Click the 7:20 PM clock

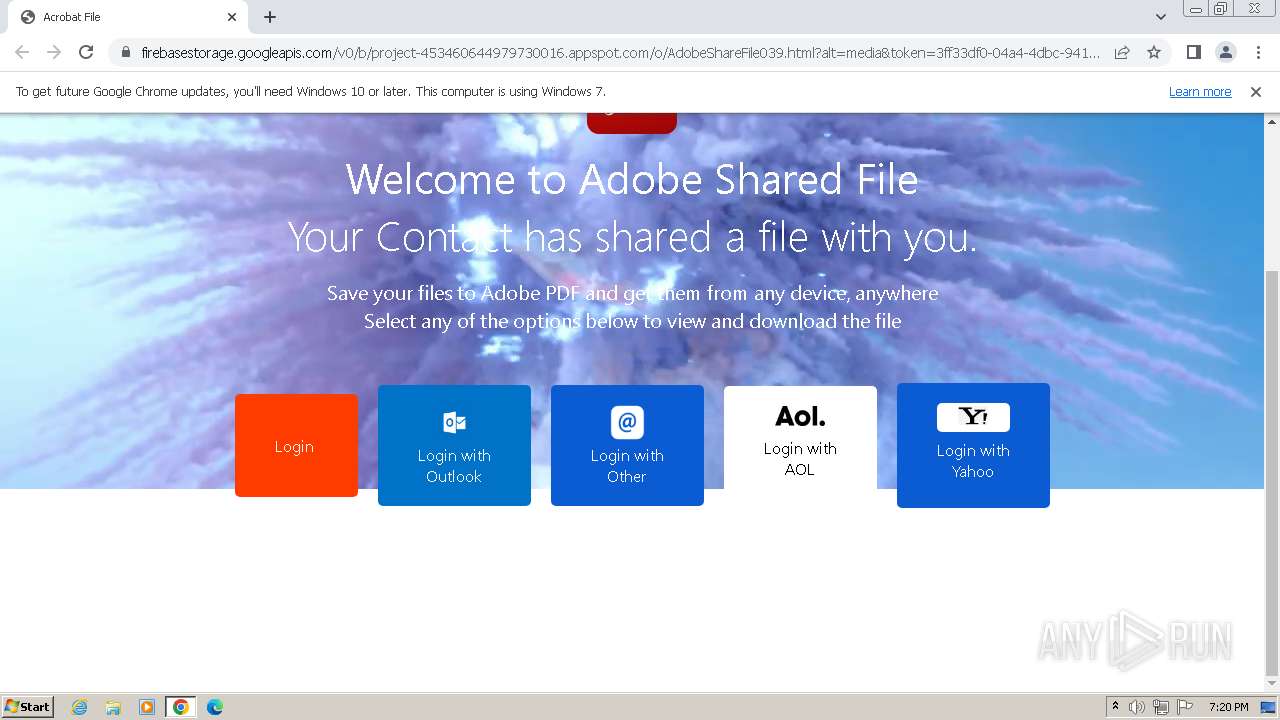point(1229,707)
